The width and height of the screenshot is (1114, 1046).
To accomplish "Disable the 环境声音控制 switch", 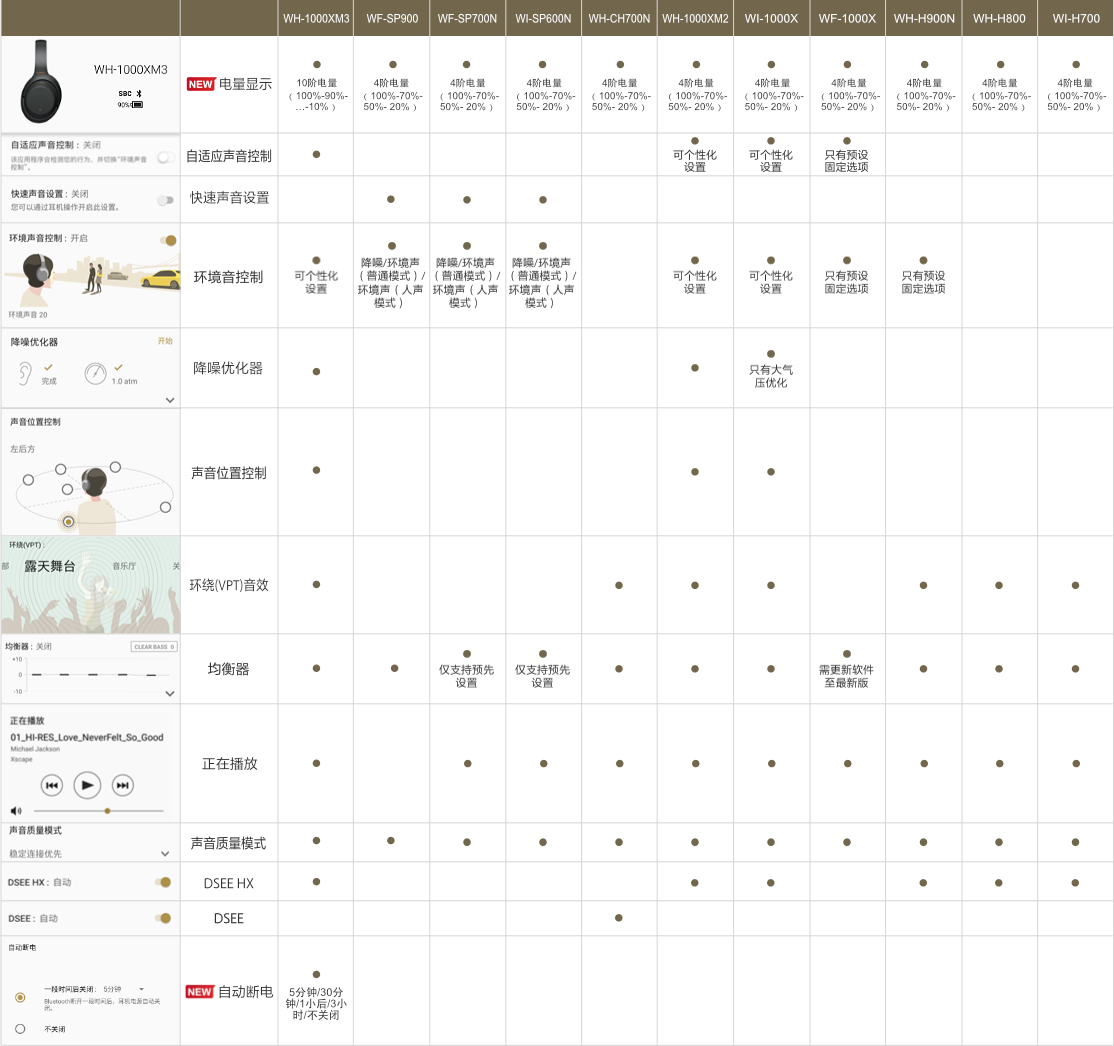I will 168,240.
